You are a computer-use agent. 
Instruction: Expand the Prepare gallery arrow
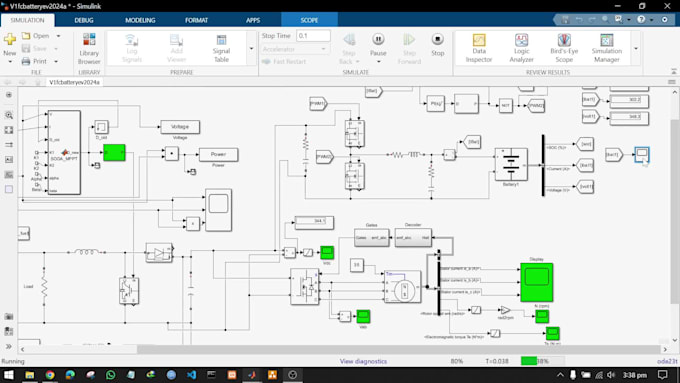(252, 49)
